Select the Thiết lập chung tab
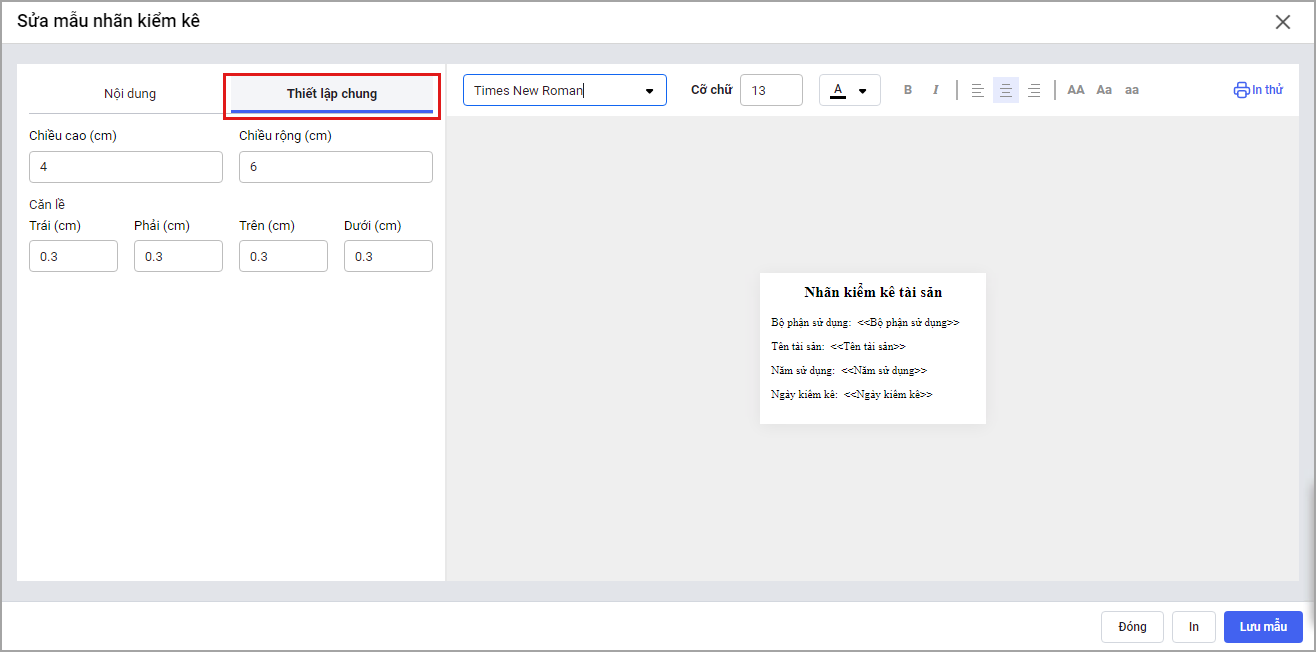This screenshot has width=1316, height=652. [x=332, y=94]
